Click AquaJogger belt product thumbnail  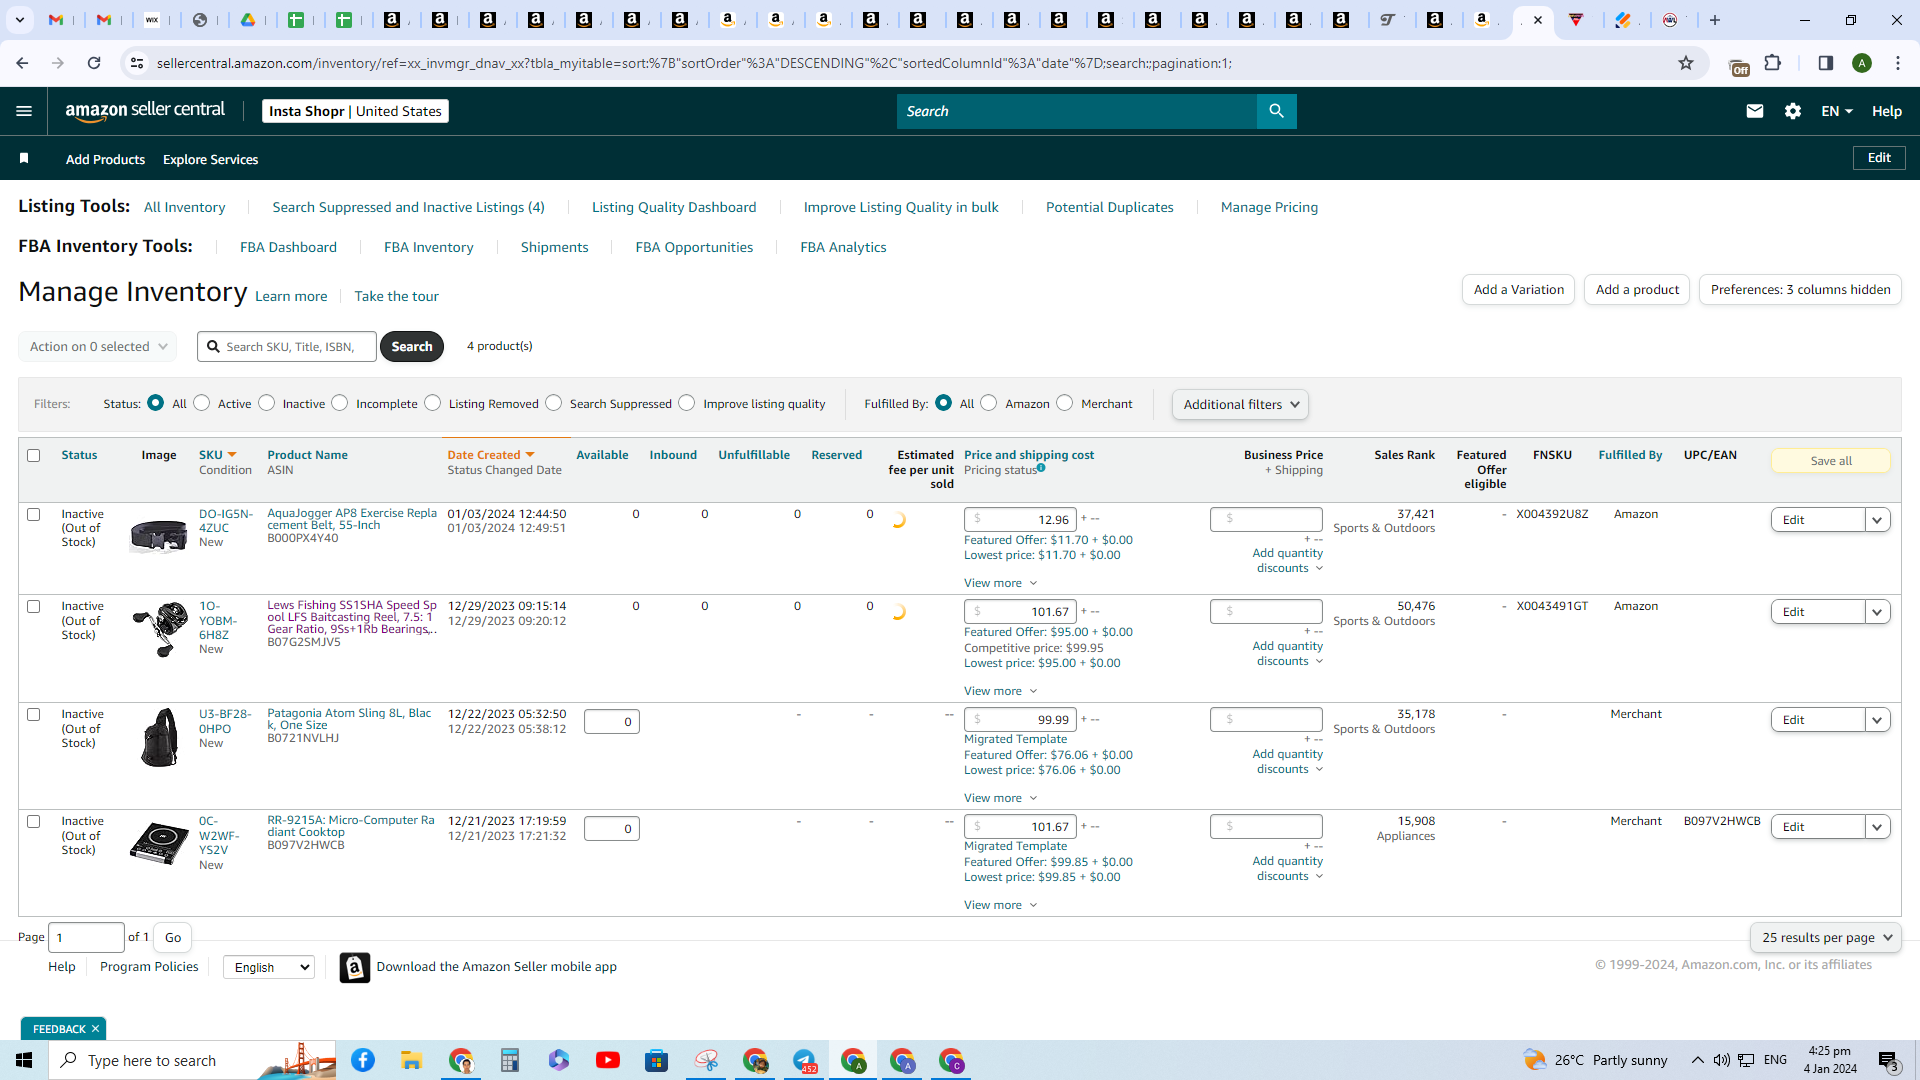pos(159,537)
